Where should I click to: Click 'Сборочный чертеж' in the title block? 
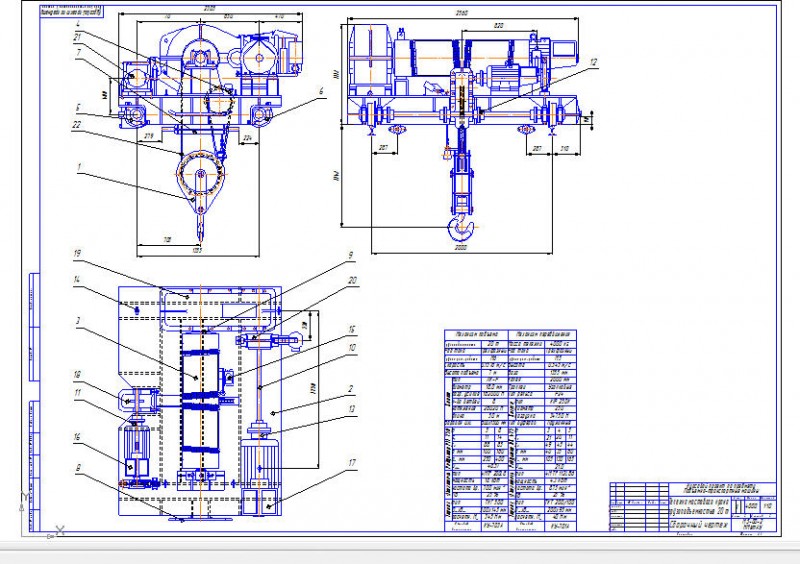(699, 525)
